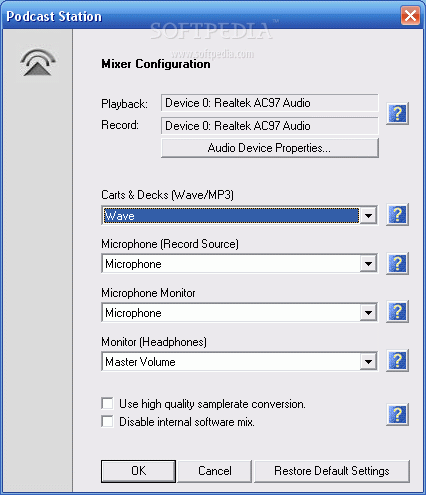Open help for Carts & Decks setting
This screenshot has height=495, width=426.
click(397, 215)
